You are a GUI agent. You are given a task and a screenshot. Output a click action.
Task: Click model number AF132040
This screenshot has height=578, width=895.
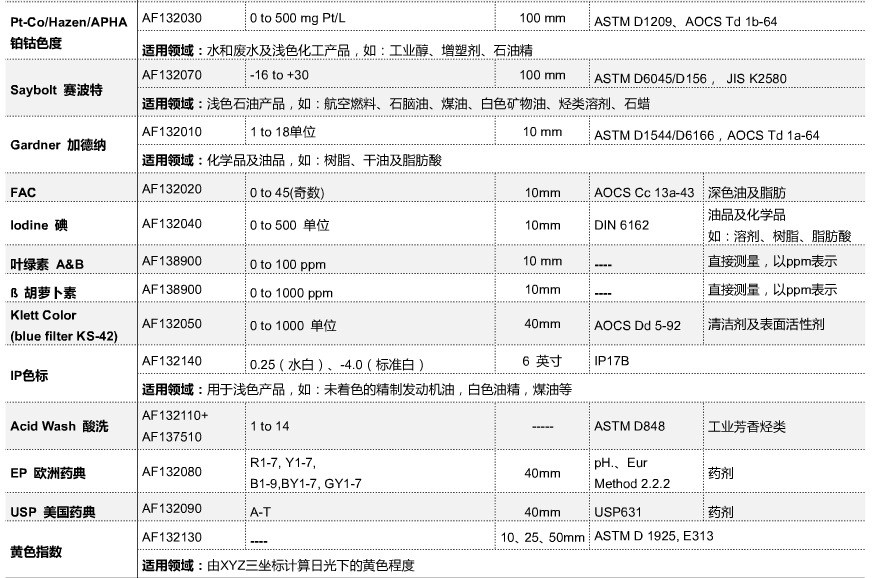pyautogui.click(x=172, y=224)
